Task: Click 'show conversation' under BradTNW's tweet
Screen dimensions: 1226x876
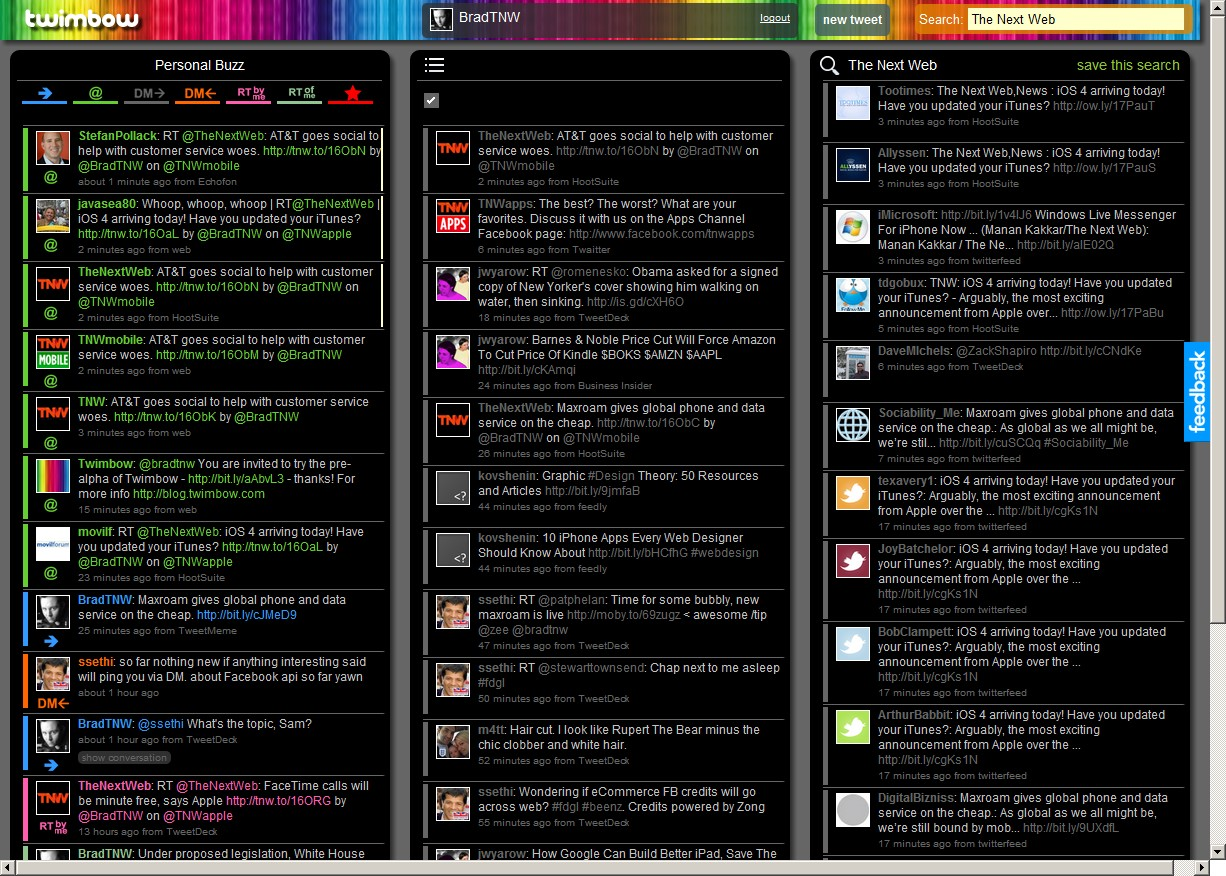Action: coord(124,757)
